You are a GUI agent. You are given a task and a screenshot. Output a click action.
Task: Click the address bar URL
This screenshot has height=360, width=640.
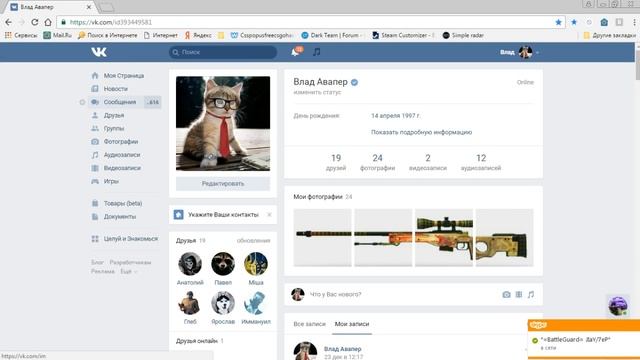click(111, 22)
